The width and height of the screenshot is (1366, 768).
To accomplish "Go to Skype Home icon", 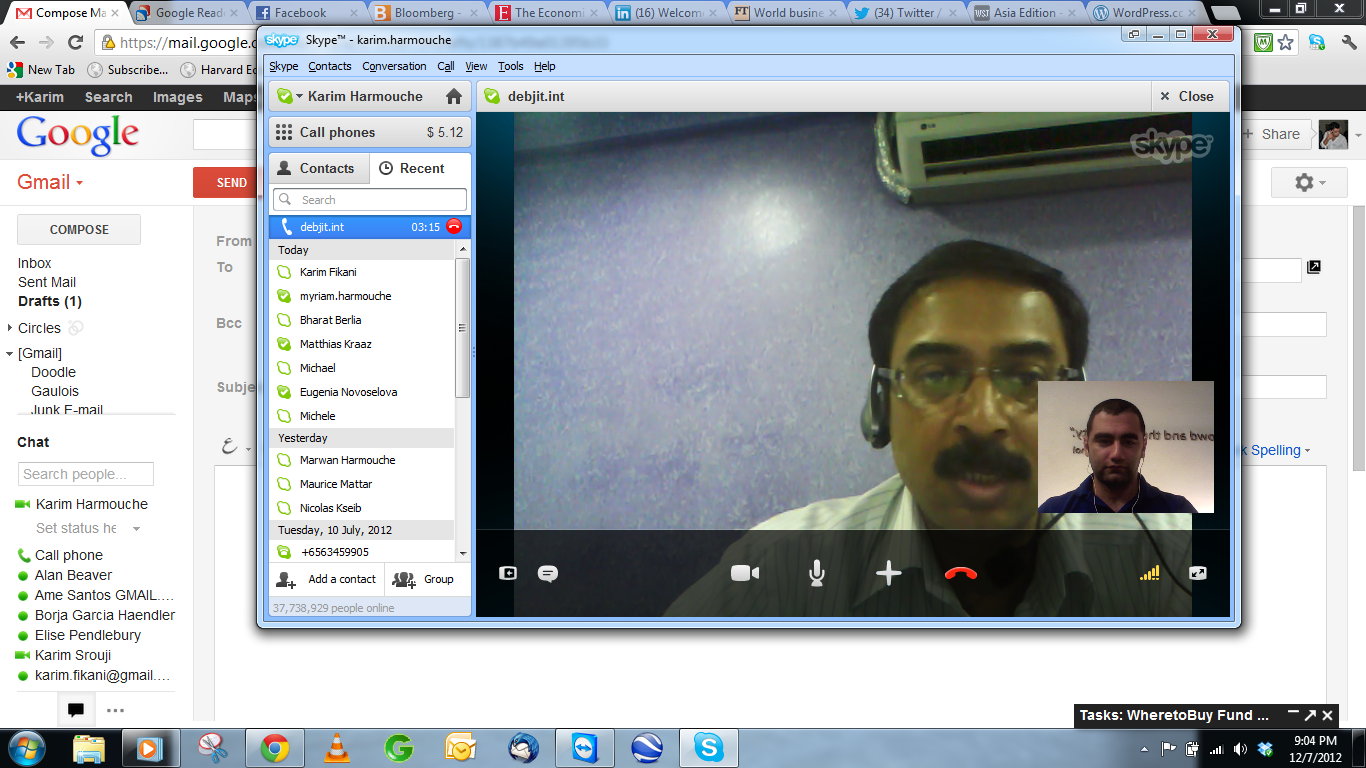I will click(454, 97).
